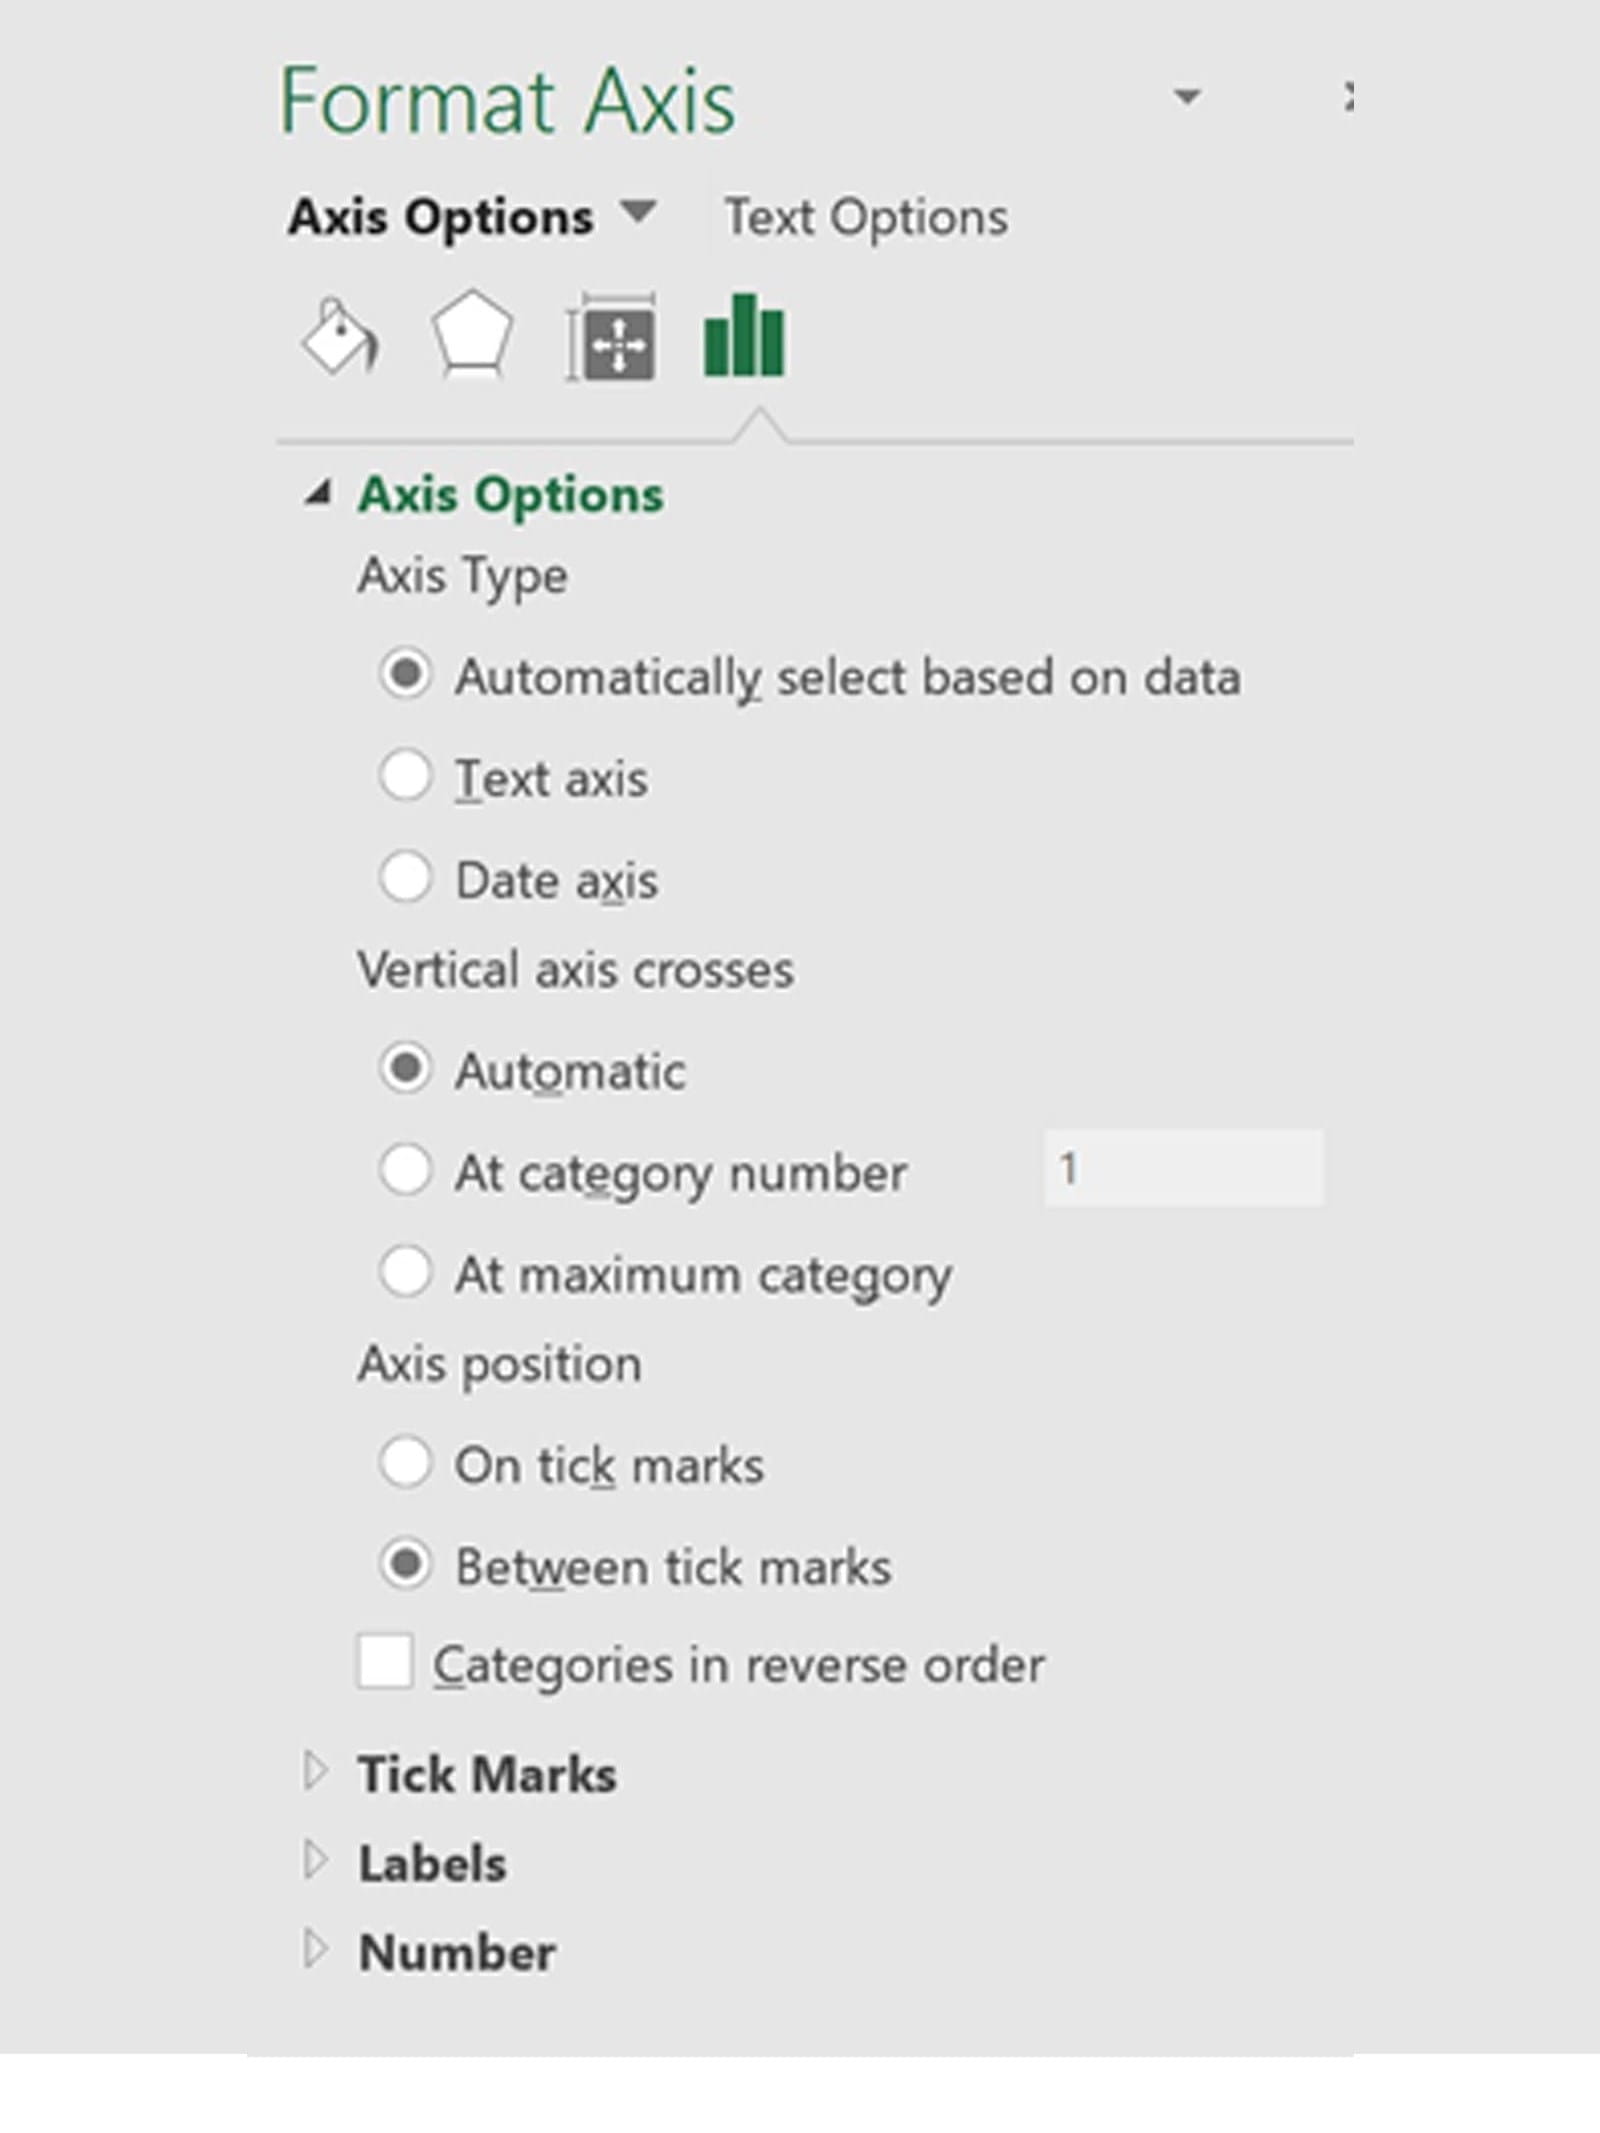Open the task pane options arrow
Viewport: 1600px width, 2133px height.
point(1186,97)
